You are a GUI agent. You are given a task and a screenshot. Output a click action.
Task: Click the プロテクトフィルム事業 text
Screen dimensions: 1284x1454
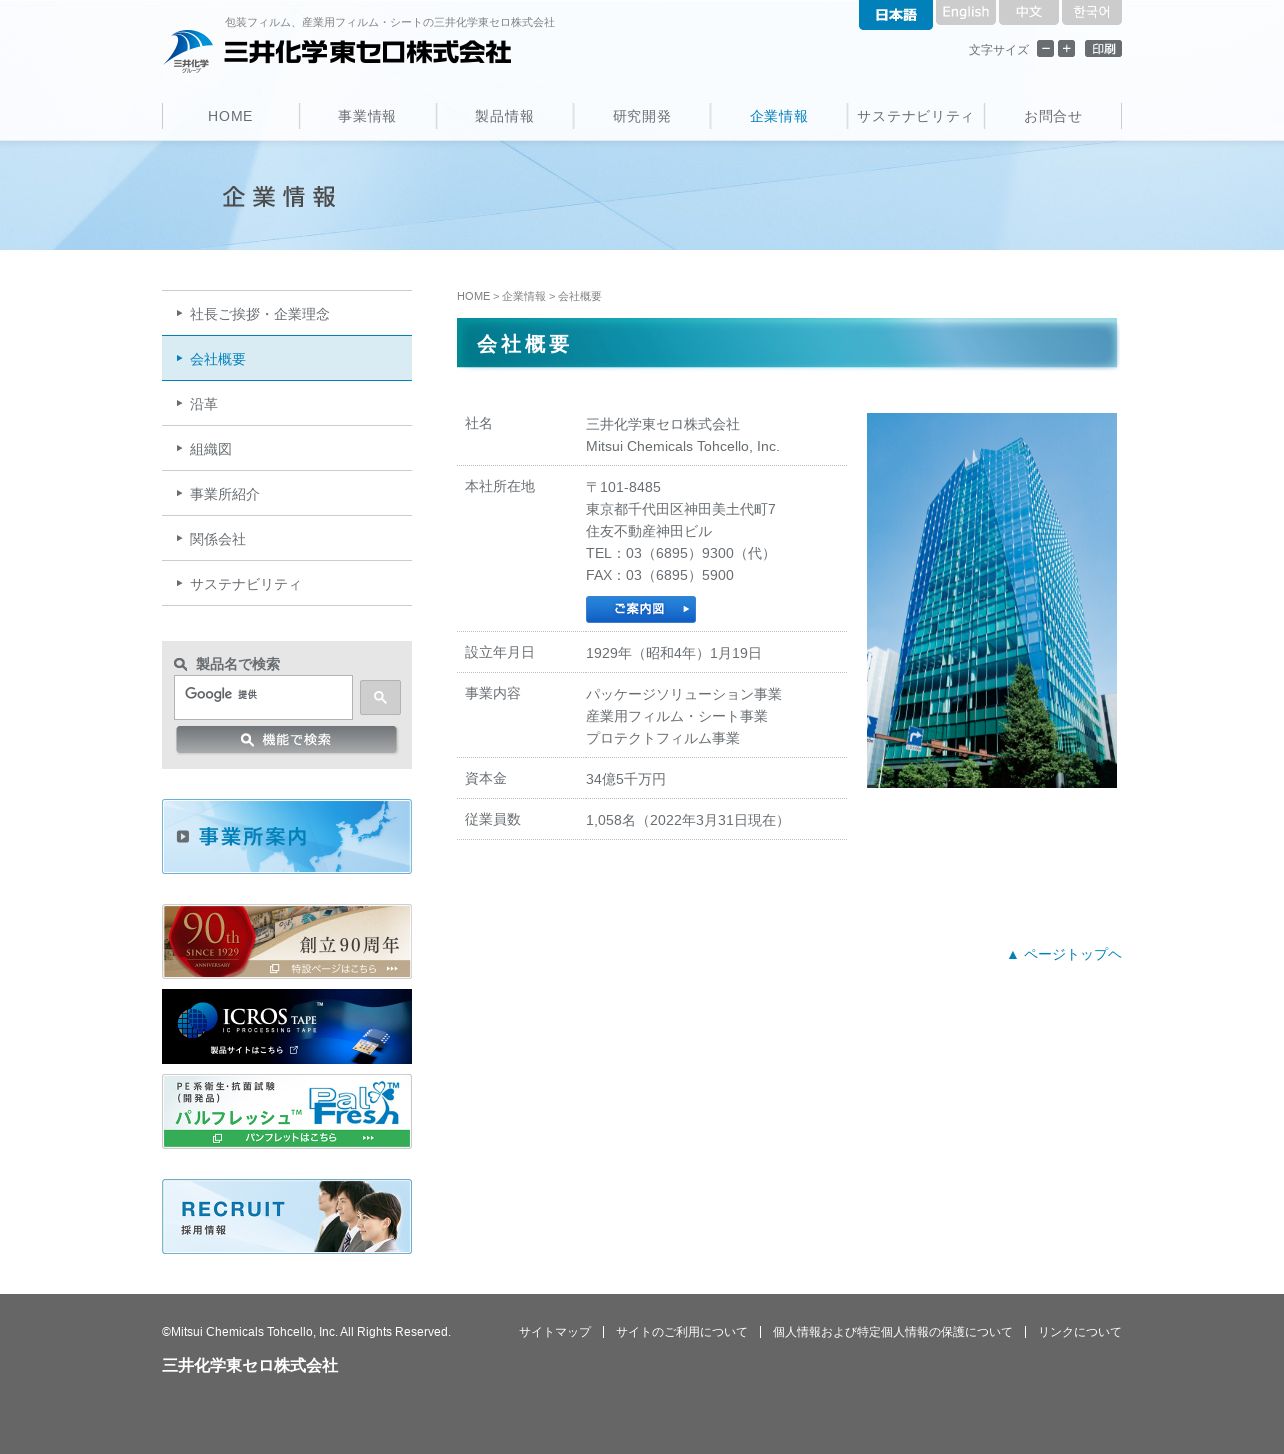coord(663,738)
